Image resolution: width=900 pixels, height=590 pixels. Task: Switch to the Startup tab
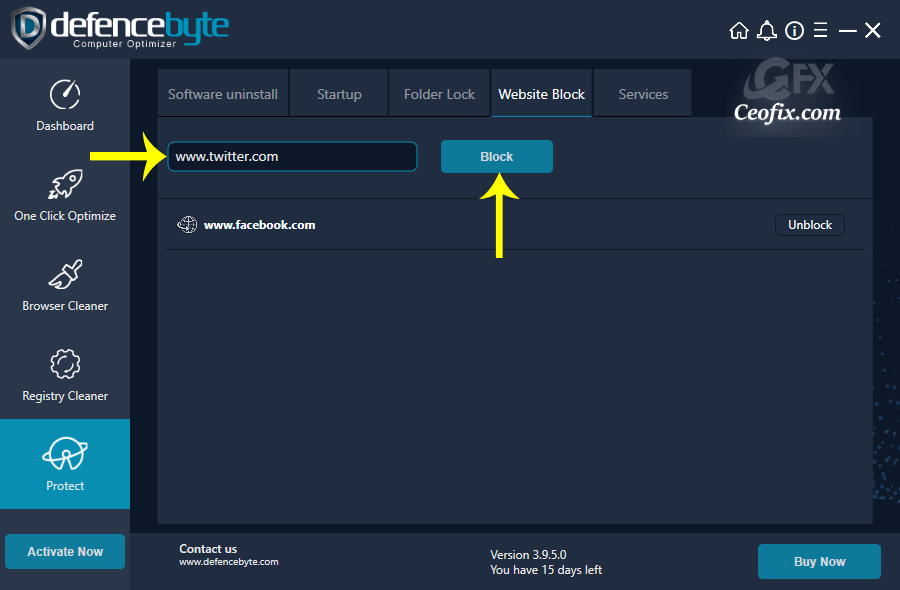[x=339, y=94]
